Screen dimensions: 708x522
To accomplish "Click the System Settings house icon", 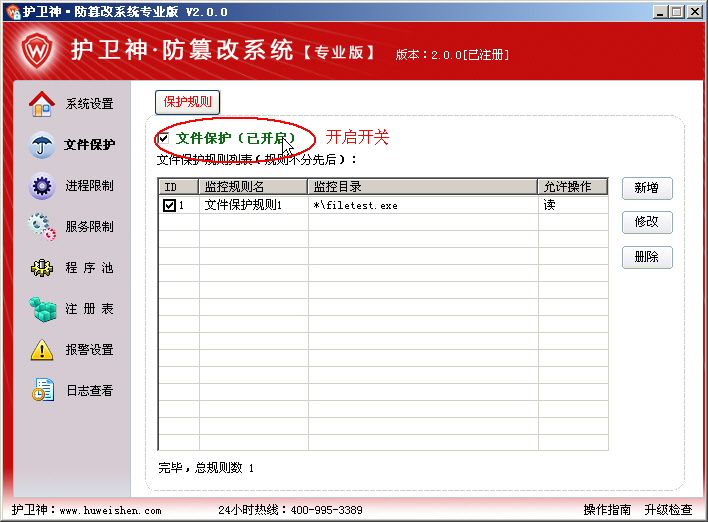I will coord(41,103).
